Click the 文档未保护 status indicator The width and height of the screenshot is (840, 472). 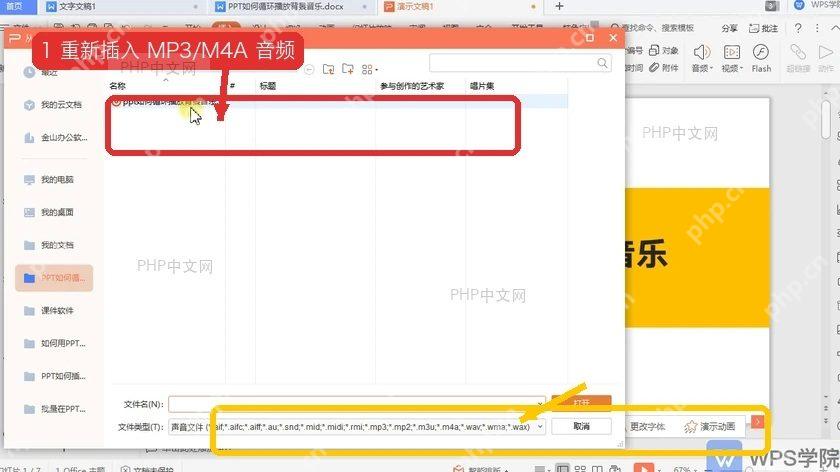[147, 469]
